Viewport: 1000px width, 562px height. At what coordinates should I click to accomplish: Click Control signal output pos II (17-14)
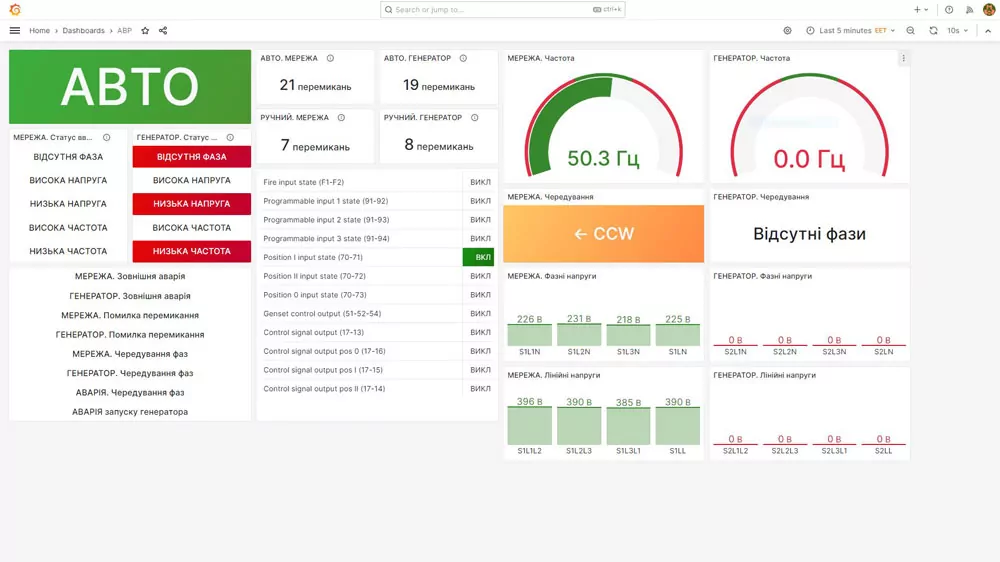[x=377, y=388]
